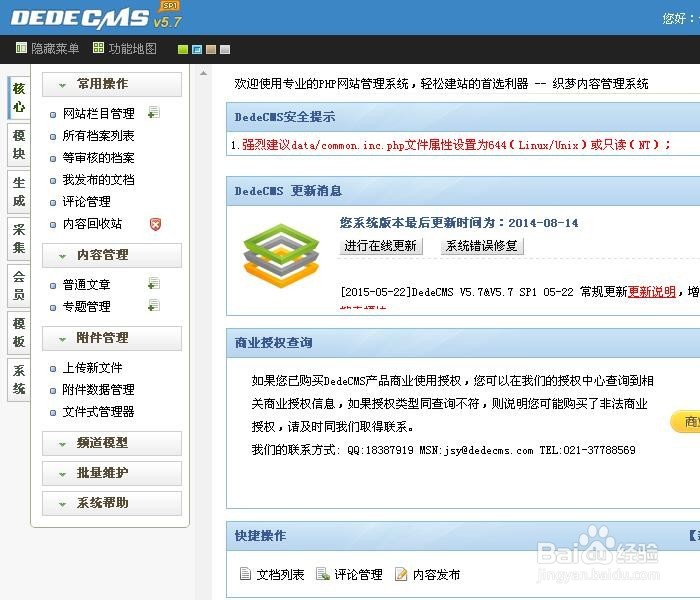Click the 商业授权查询 panel header

(463, 343)
